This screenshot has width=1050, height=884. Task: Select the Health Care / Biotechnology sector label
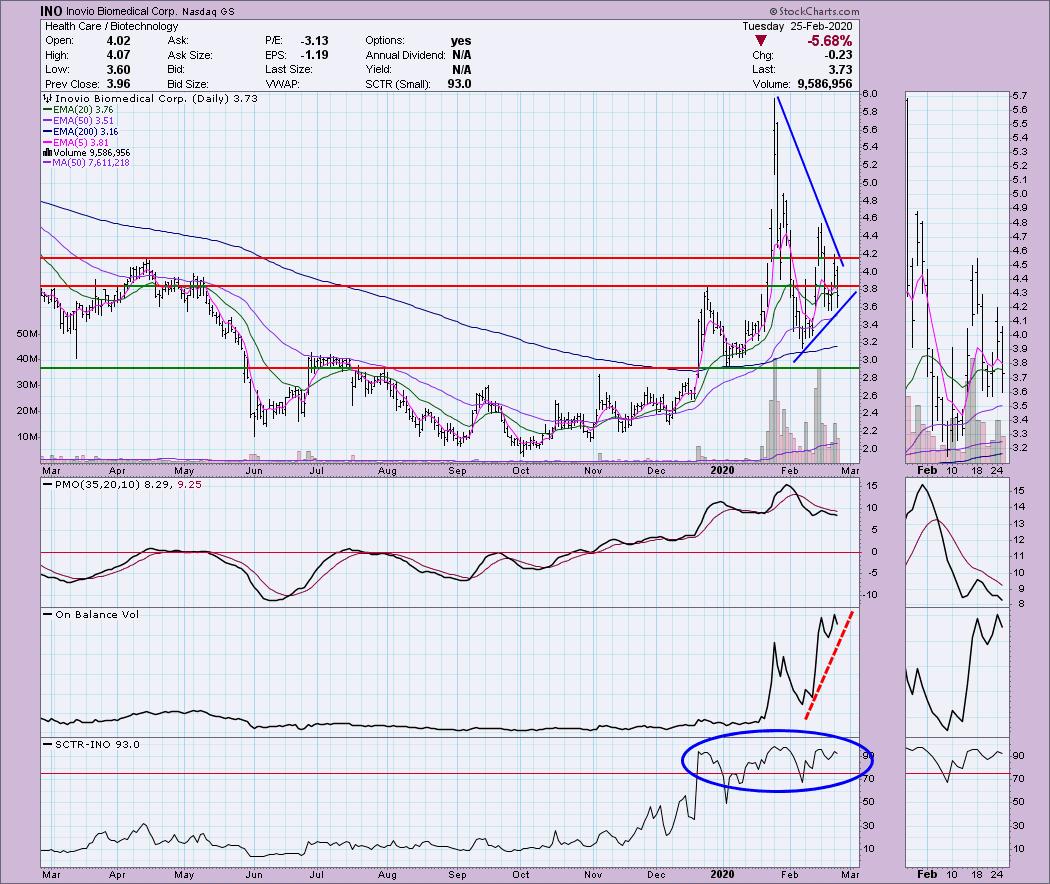112,26
